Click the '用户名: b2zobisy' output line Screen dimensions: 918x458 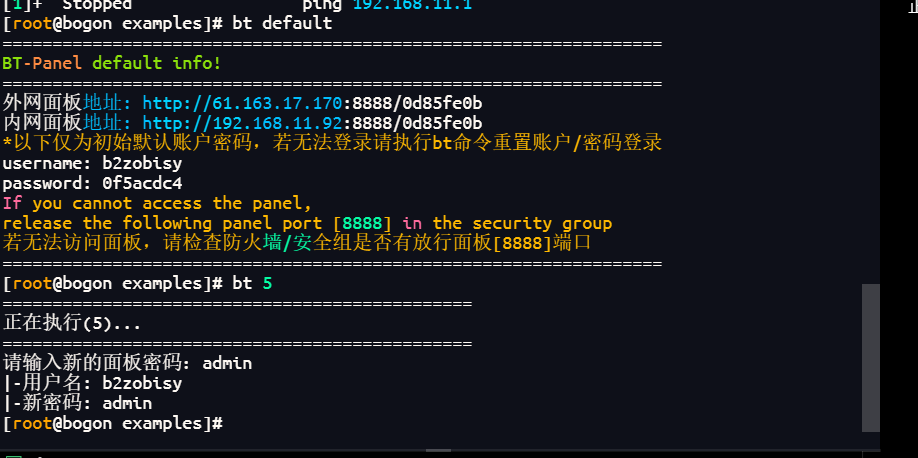tap(92, 384)
